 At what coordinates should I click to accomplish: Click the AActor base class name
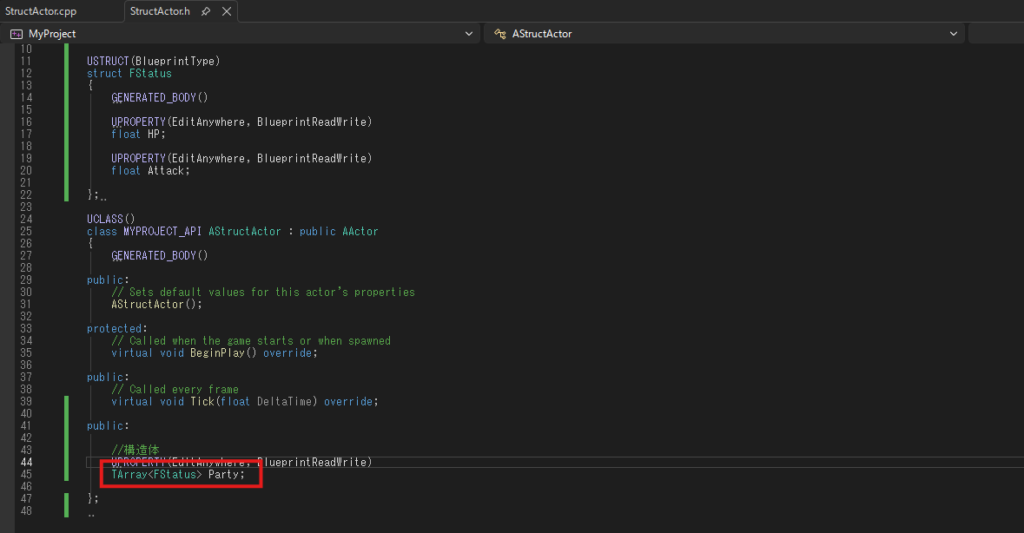click(x=360, y=231)
